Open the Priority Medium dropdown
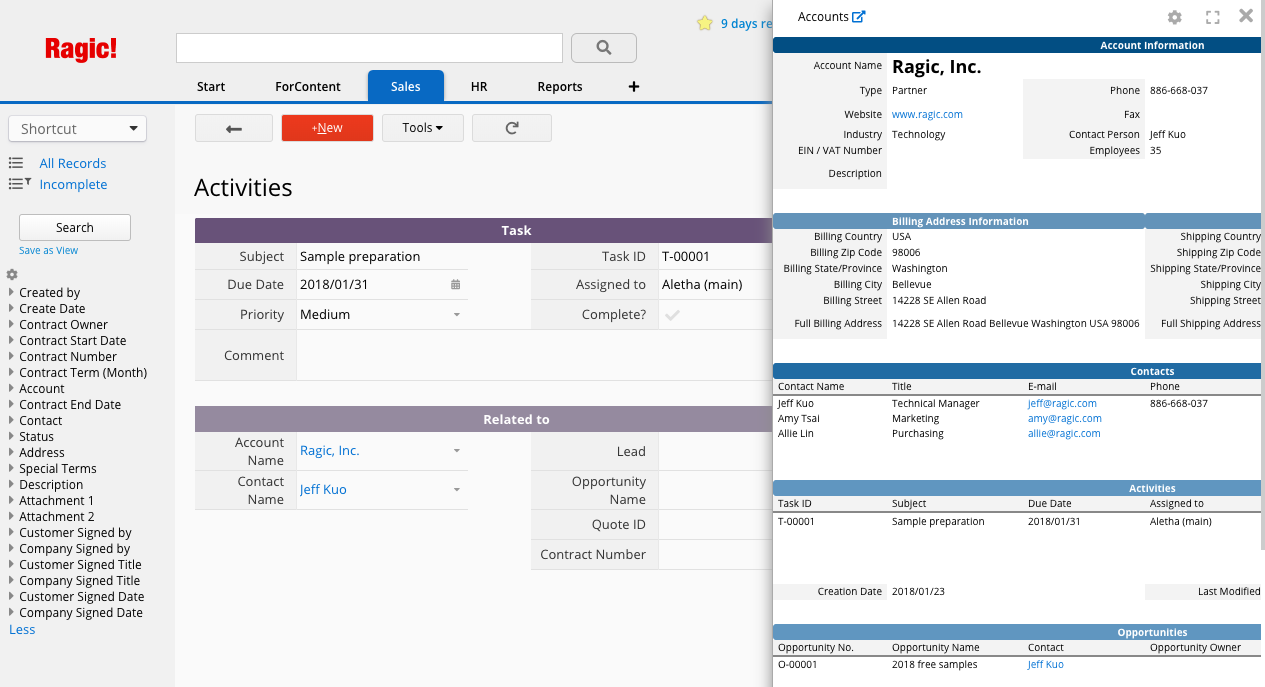Viewport: 1265px width, 687px height. pos(457,315)
